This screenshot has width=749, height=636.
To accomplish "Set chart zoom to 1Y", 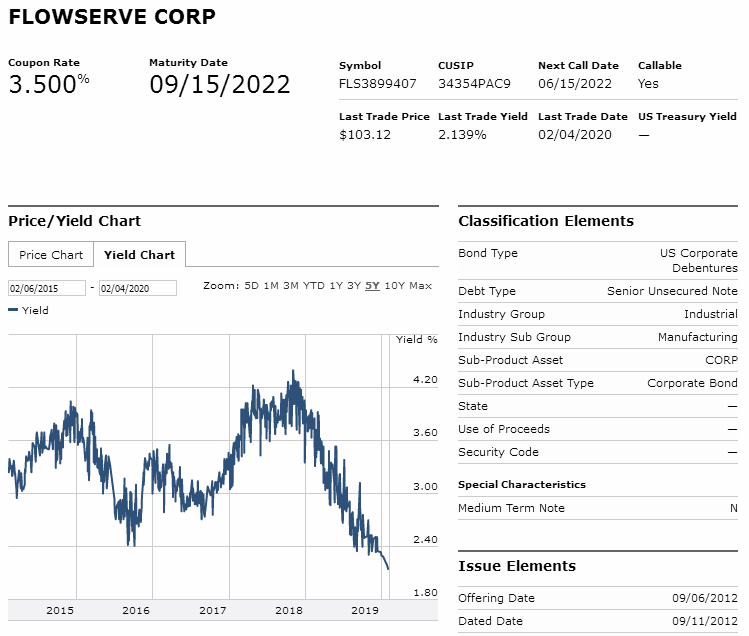I will (336, 286).
